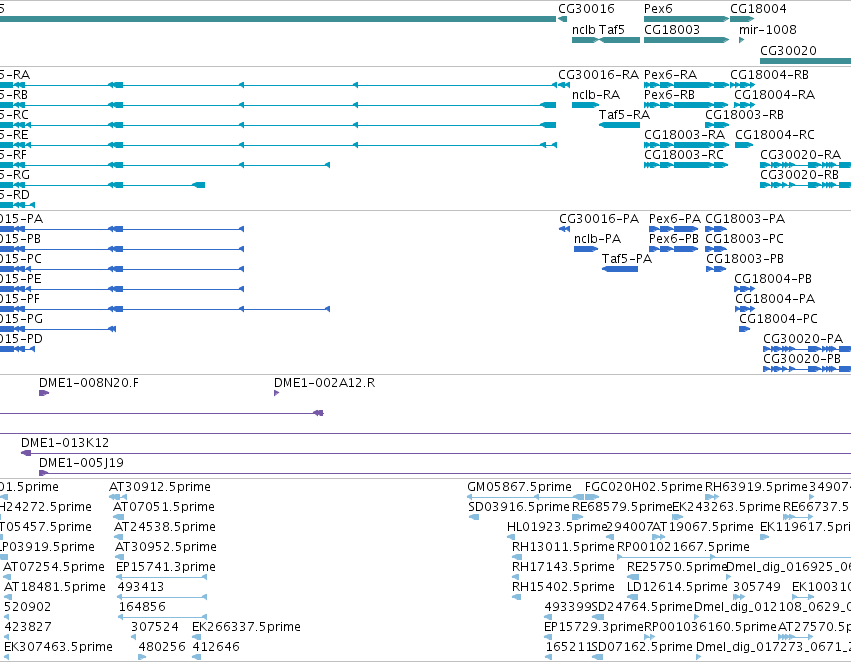
Task: Click EST LD12614.5prime
Action: tap(677, 587)
